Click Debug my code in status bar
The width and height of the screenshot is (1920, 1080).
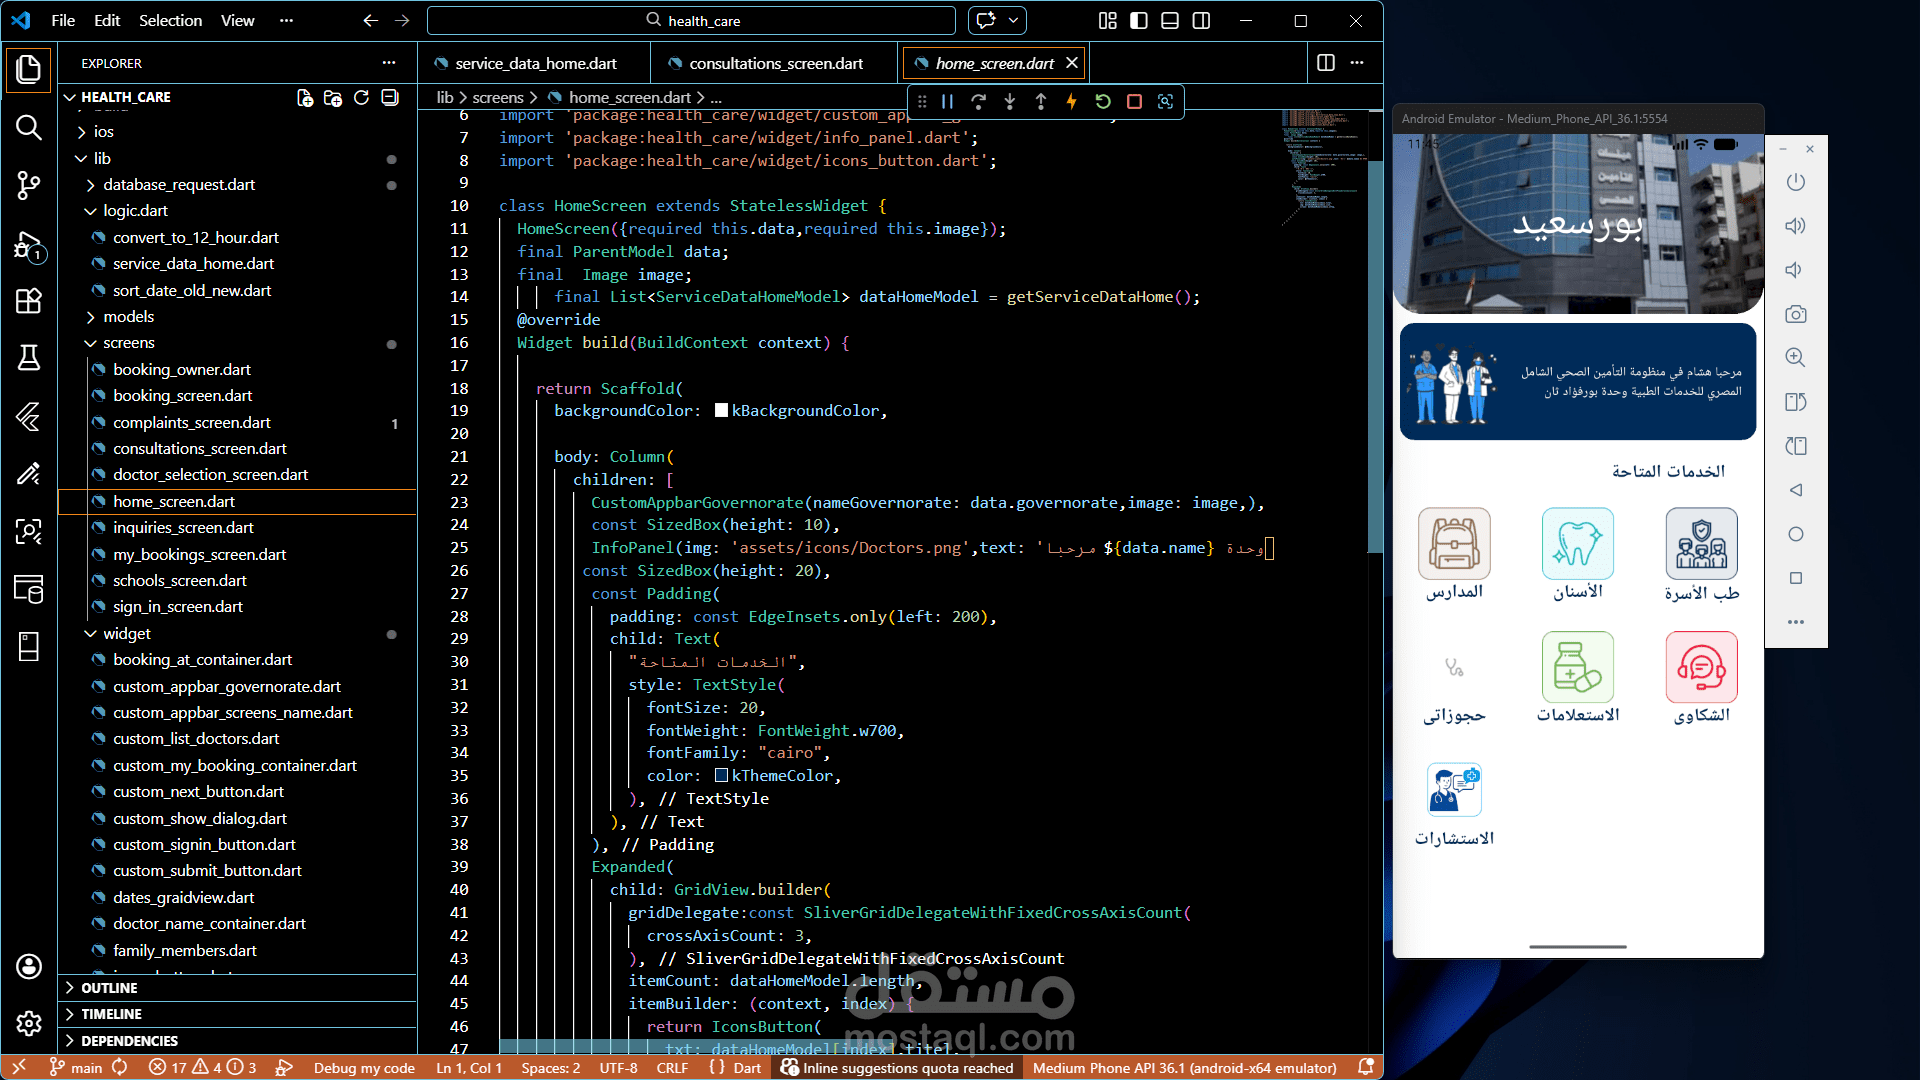(x=363, y=1068)
